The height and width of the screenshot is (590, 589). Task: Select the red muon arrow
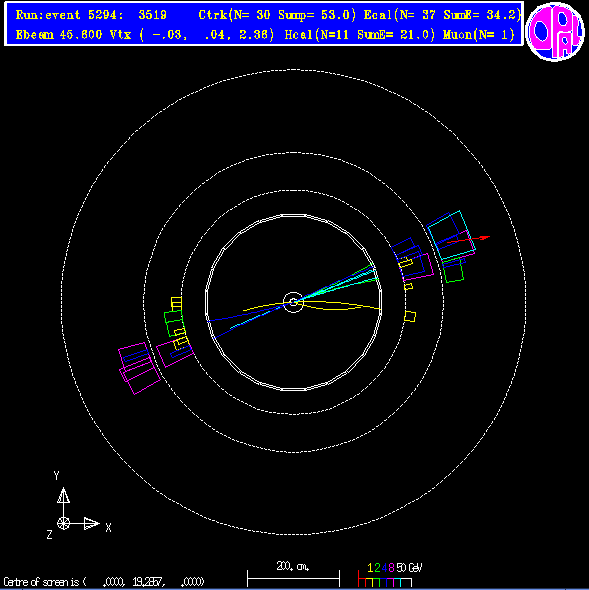[469, 239]
